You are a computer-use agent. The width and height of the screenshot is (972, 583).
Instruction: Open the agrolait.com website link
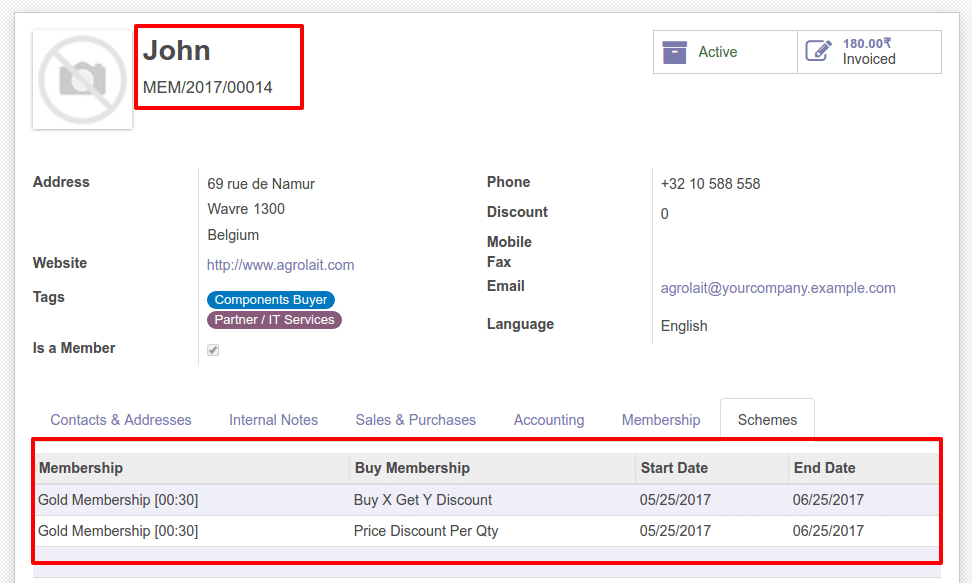click(x=280, y=265)
